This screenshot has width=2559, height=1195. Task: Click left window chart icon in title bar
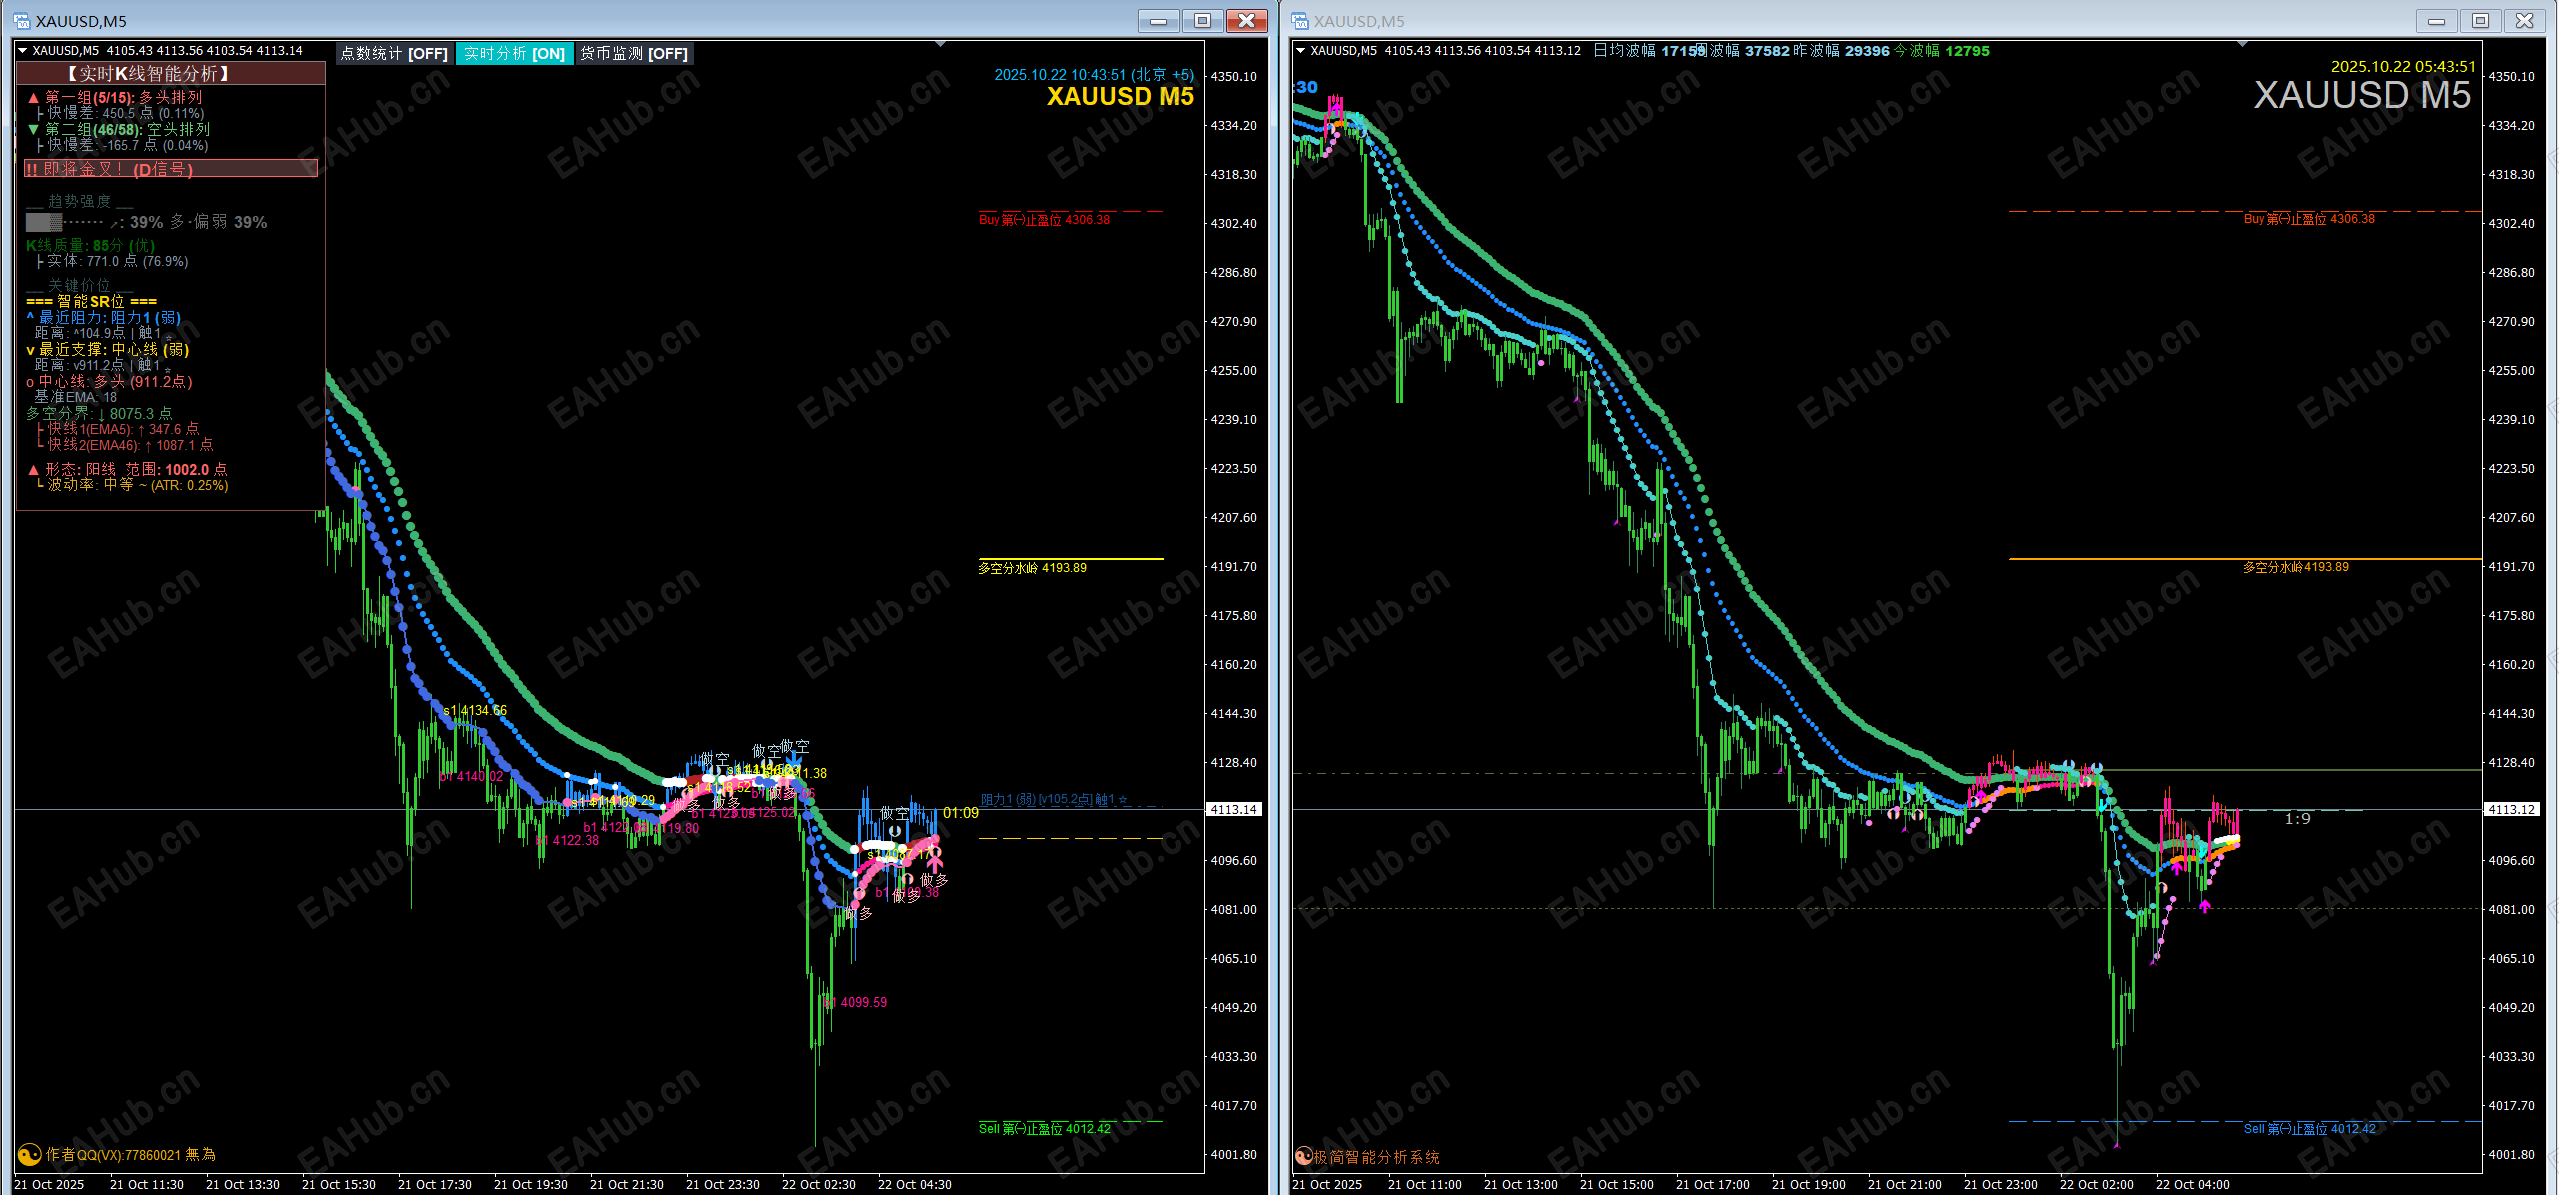click(21, 21)
